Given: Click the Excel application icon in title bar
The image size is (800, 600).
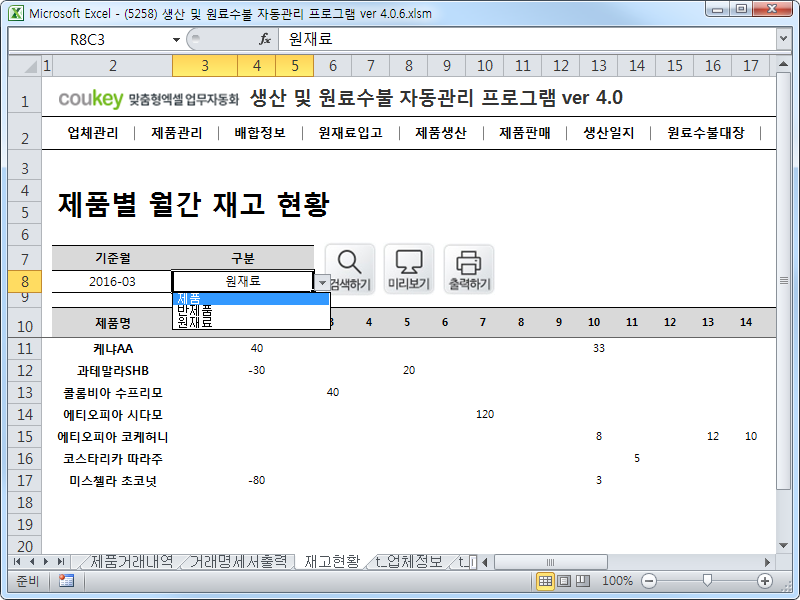Looking at the screenshot, I should tap(16, 13).
